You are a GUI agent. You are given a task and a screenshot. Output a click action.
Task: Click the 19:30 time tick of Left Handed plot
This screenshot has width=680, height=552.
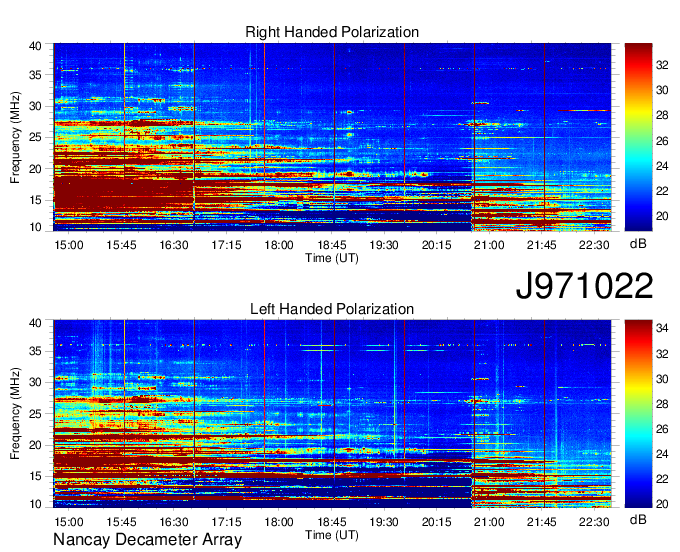[384, 522]
